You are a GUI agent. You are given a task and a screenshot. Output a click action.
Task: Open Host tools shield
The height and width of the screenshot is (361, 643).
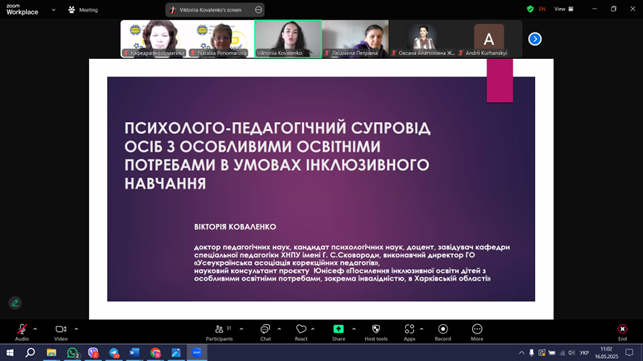[x=376, y=332]
